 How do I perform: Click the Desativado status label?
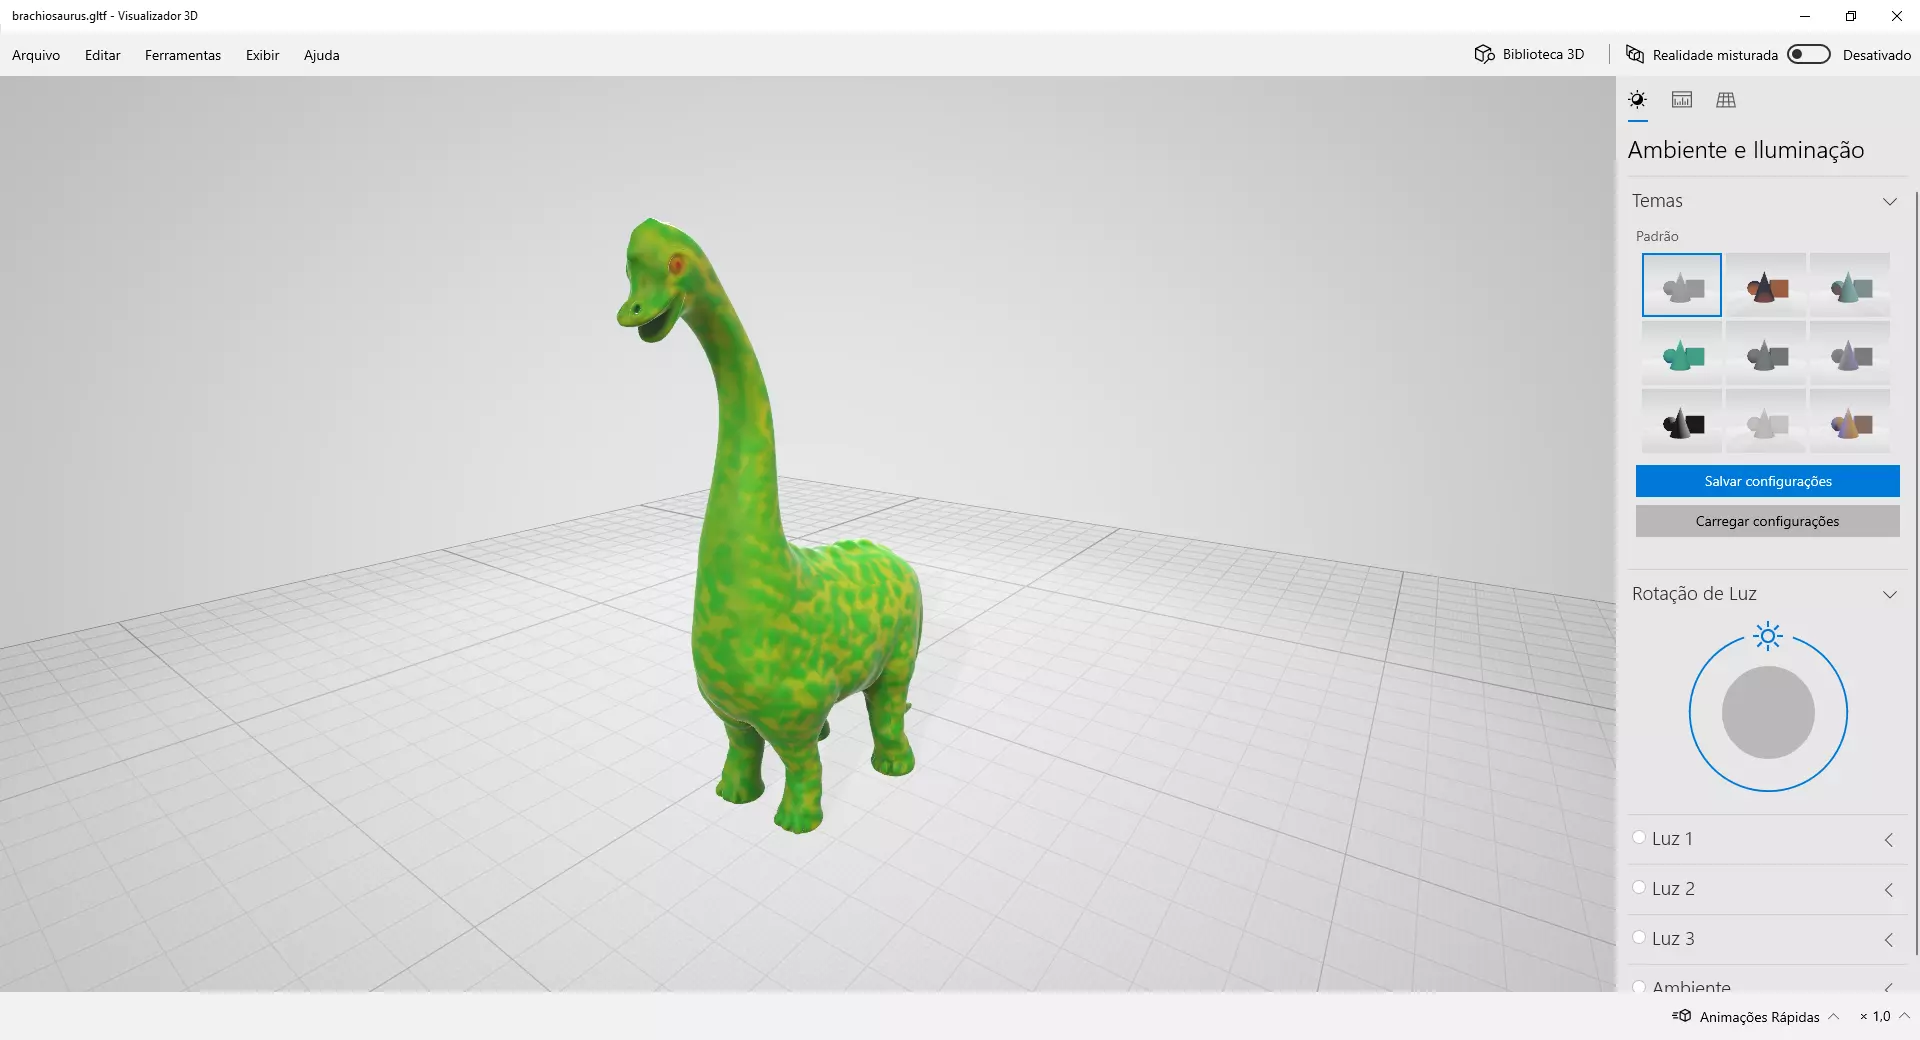[x=1877, y=55]
